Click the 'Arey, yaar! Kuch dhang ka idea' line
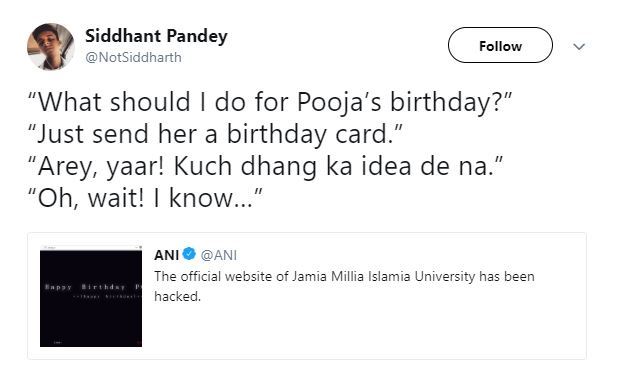The width and height of the screenshot is (617, 370). tap(265, 166)
